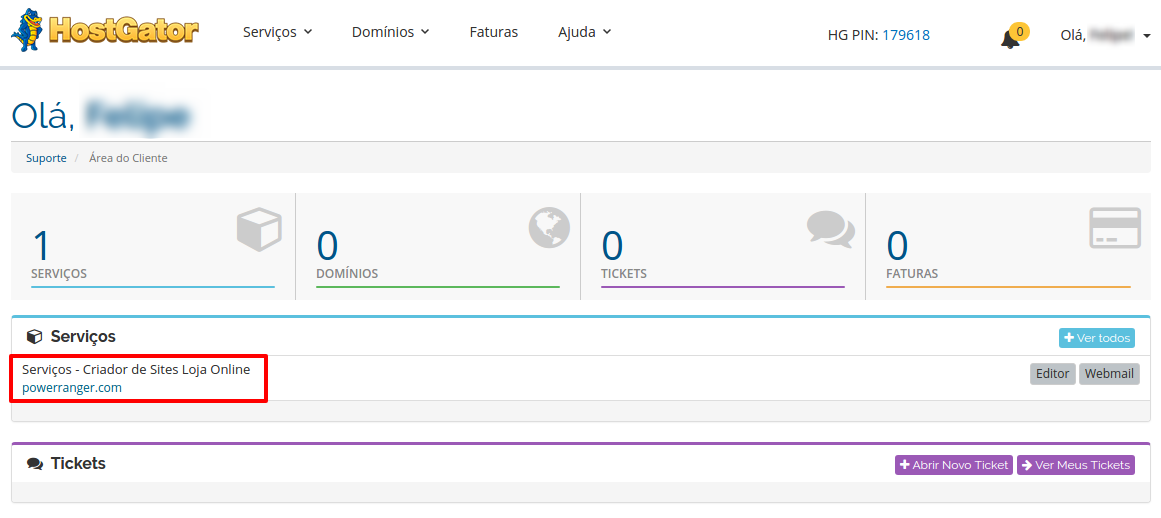Expand the Ajuda menu in navbar

[584, 32]
